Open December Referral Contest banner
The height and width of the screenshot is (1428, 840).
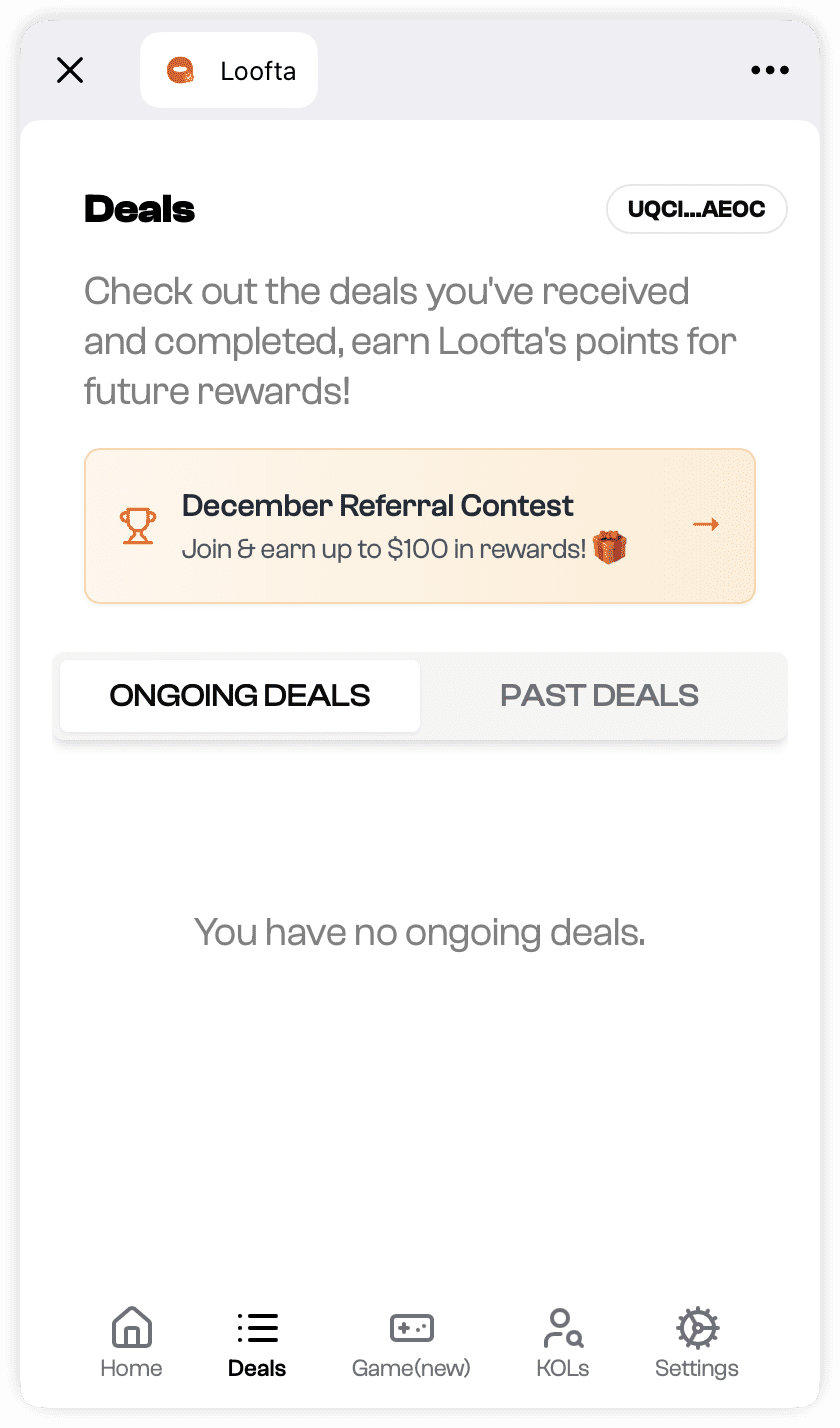click(x=420, y=526)
